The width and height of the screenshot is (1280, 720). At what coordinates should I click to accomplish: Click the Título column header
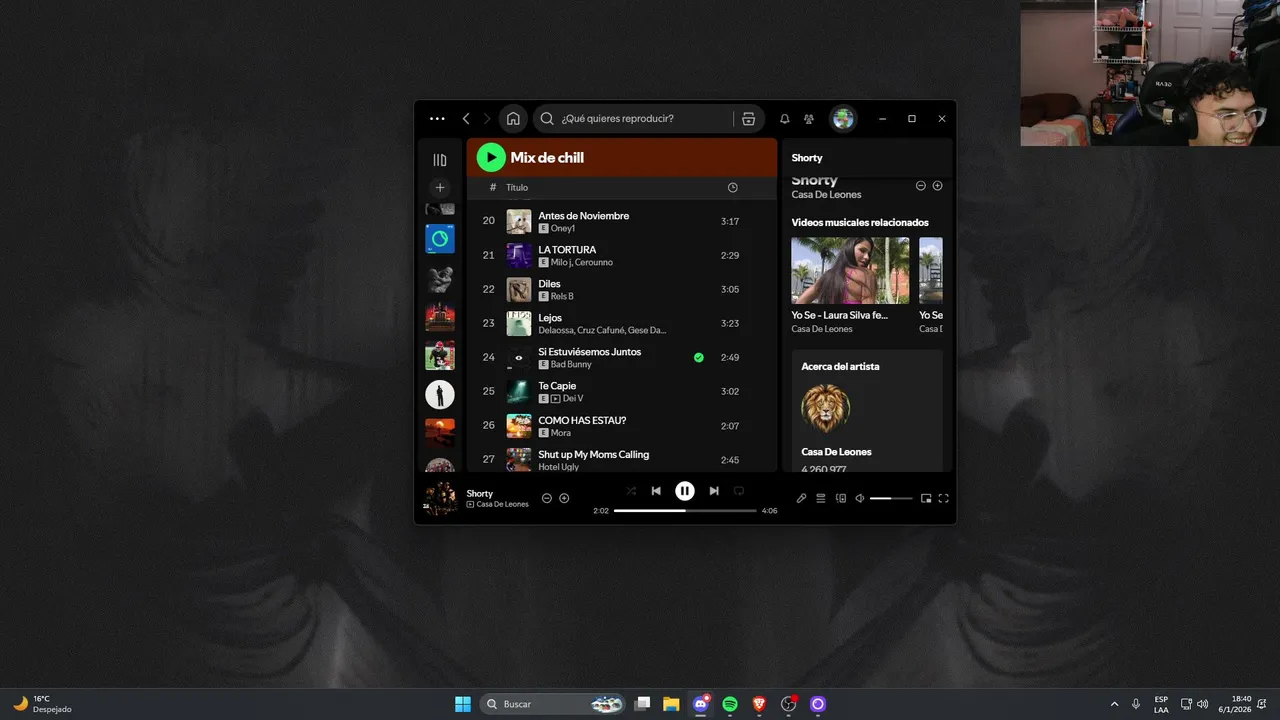(517, 187)
